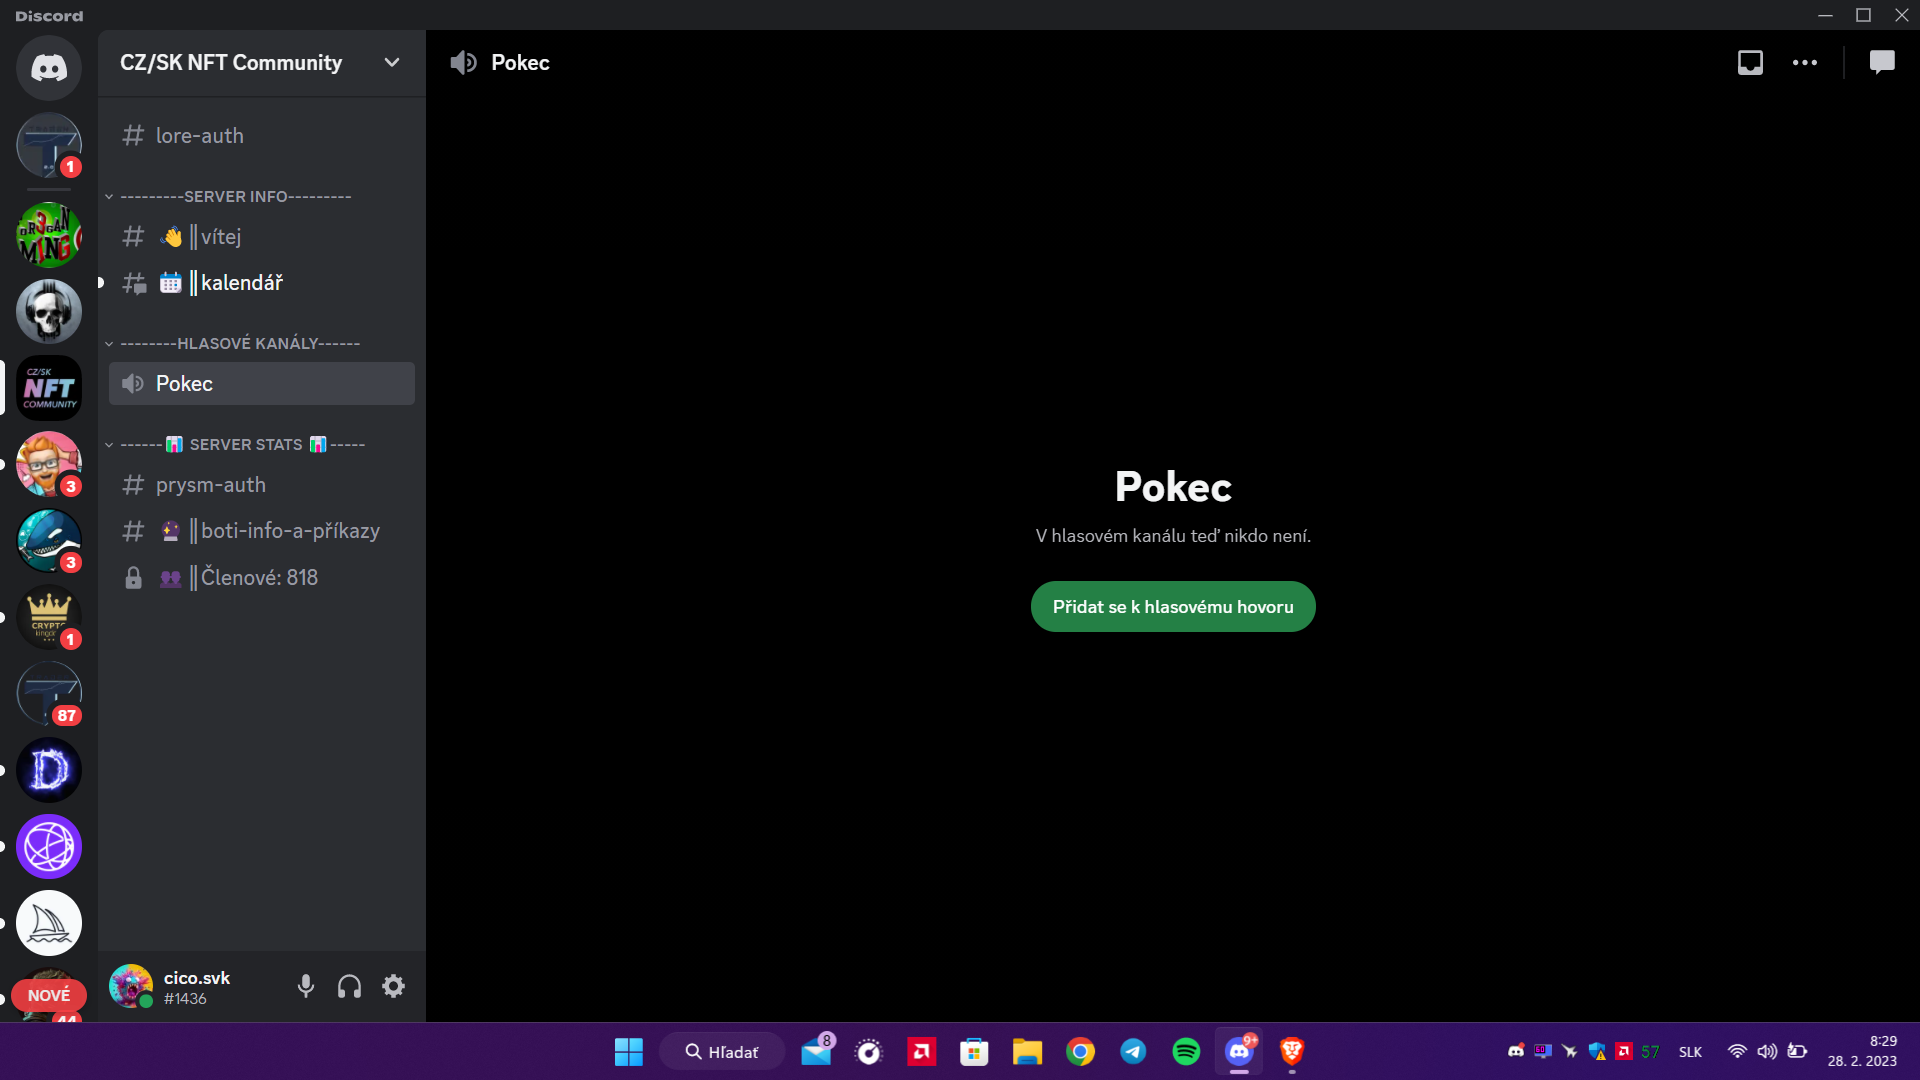Toggle headphones deafen

pos(349,986)
